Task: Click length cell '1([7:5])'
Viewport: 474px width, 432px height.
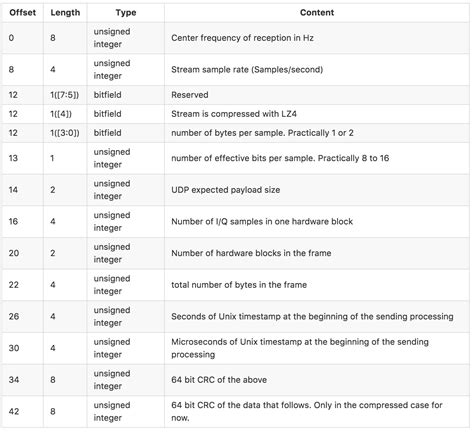Action: click(65, 95)
